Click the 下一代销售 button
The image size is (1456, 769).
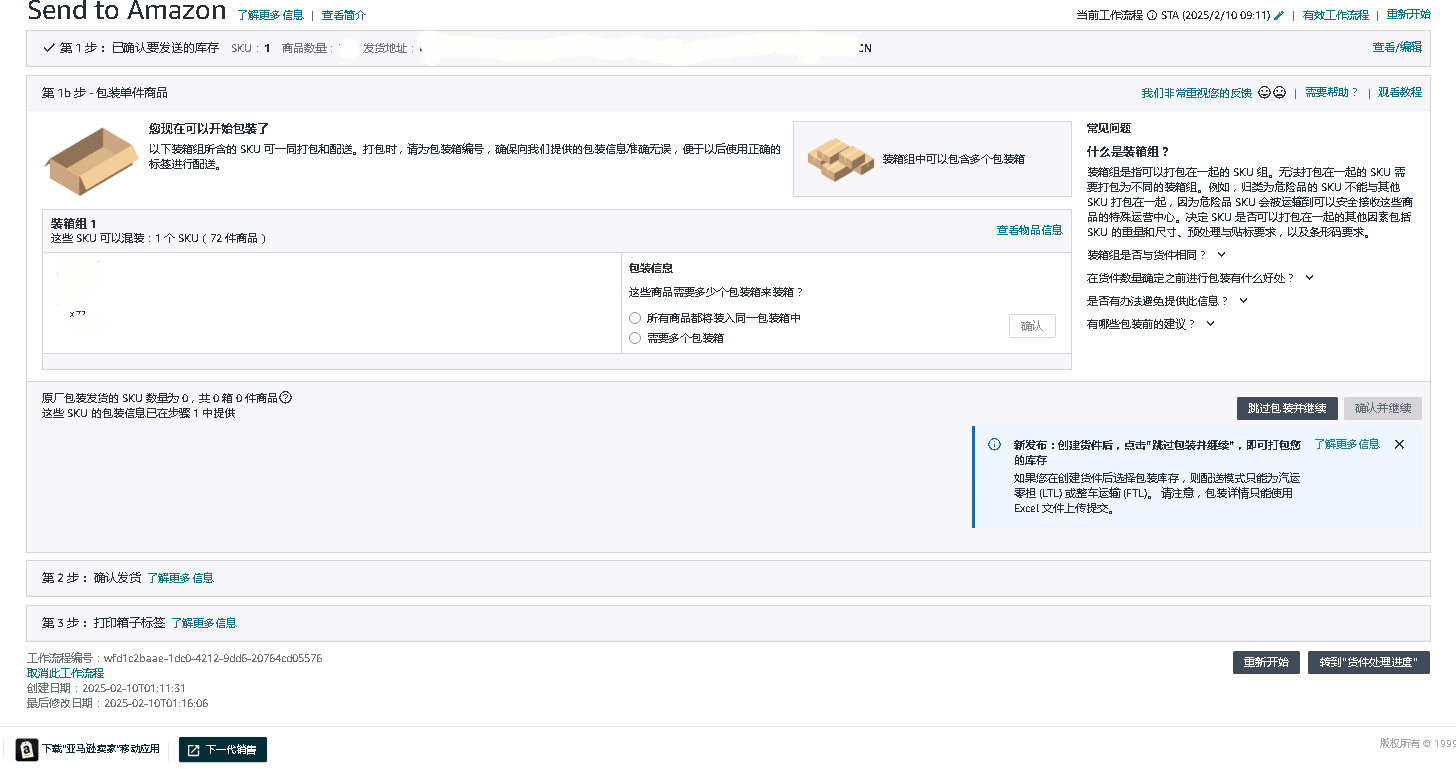223,749
